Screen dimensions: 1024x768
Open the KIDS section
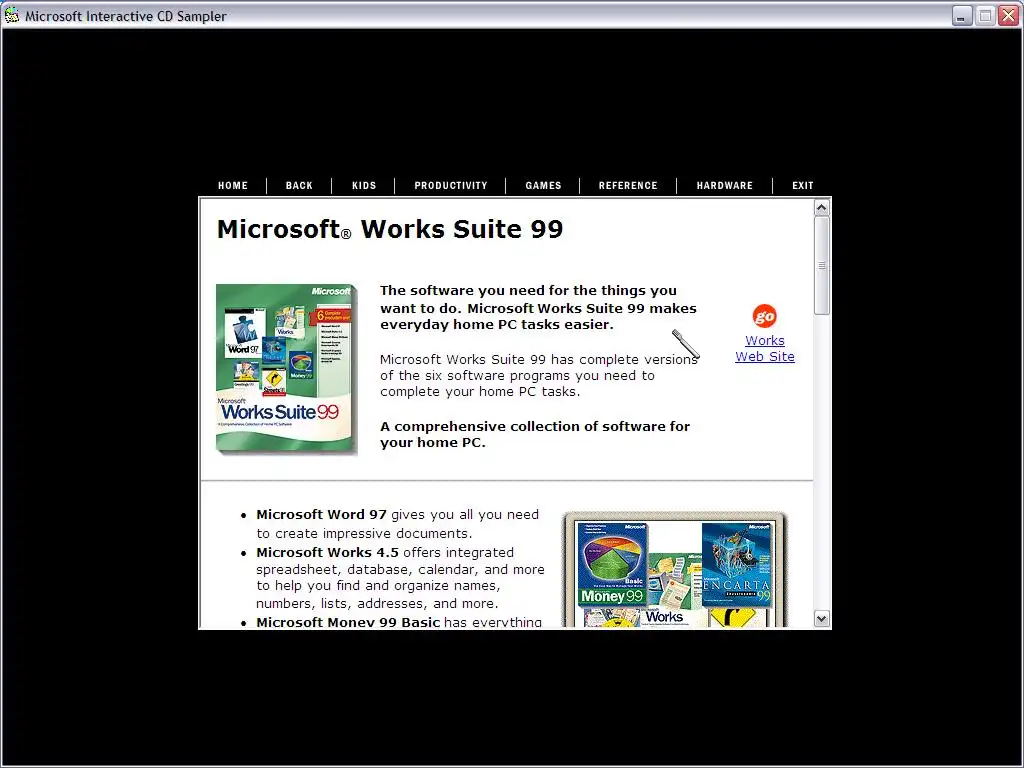pyautogui.click(x=364, y=185)
